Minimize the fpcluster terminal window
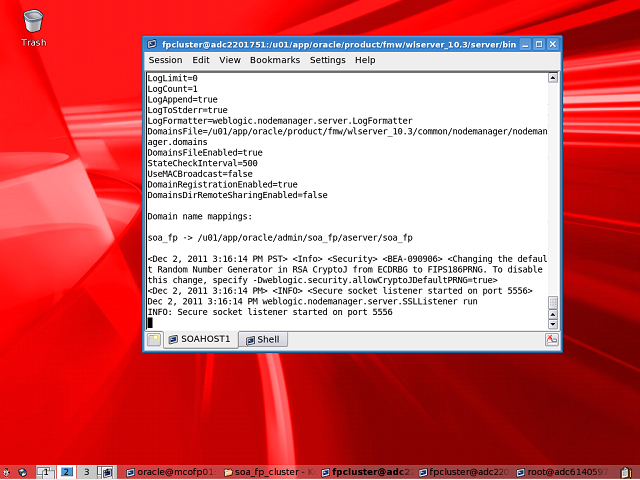 click(525, 44)
